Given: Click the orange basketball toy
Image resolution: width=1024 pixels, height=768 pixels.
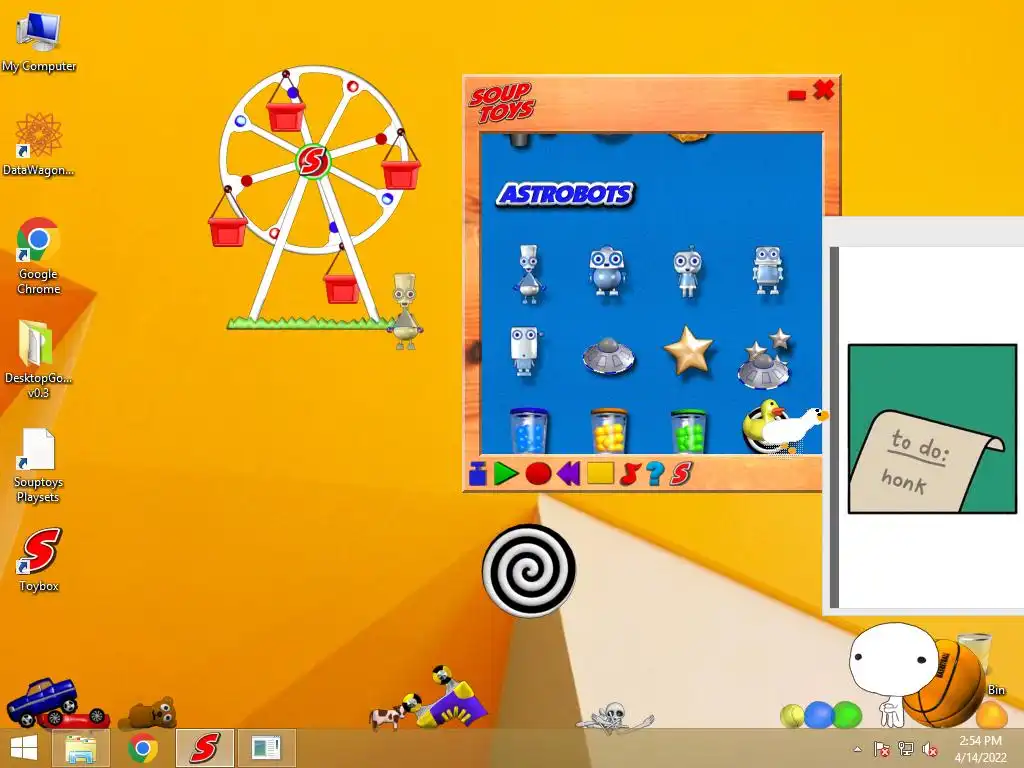Looking at the screenshot, I should pyautogui.click(x=946, y=684).
